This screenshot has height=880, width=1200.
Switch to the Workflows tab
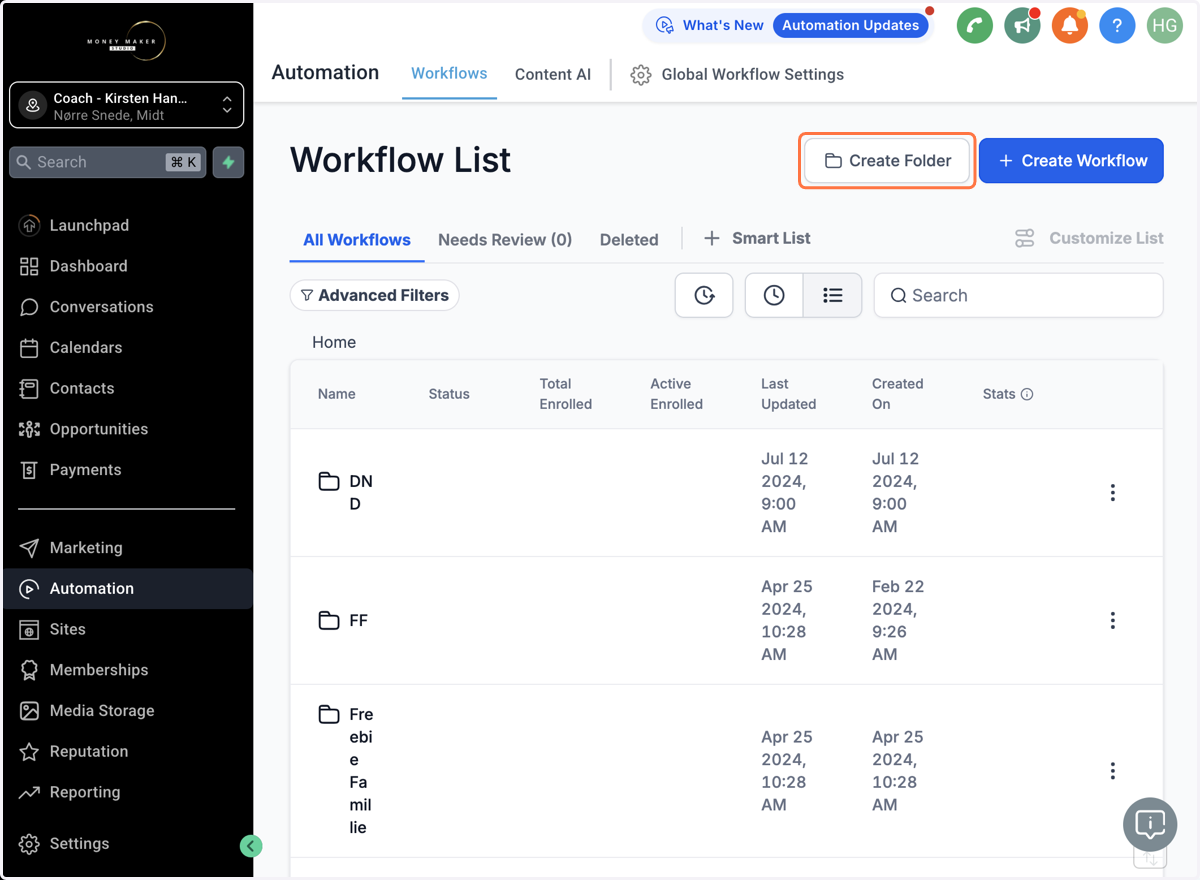pyautogui.click(x=449, y=74)
